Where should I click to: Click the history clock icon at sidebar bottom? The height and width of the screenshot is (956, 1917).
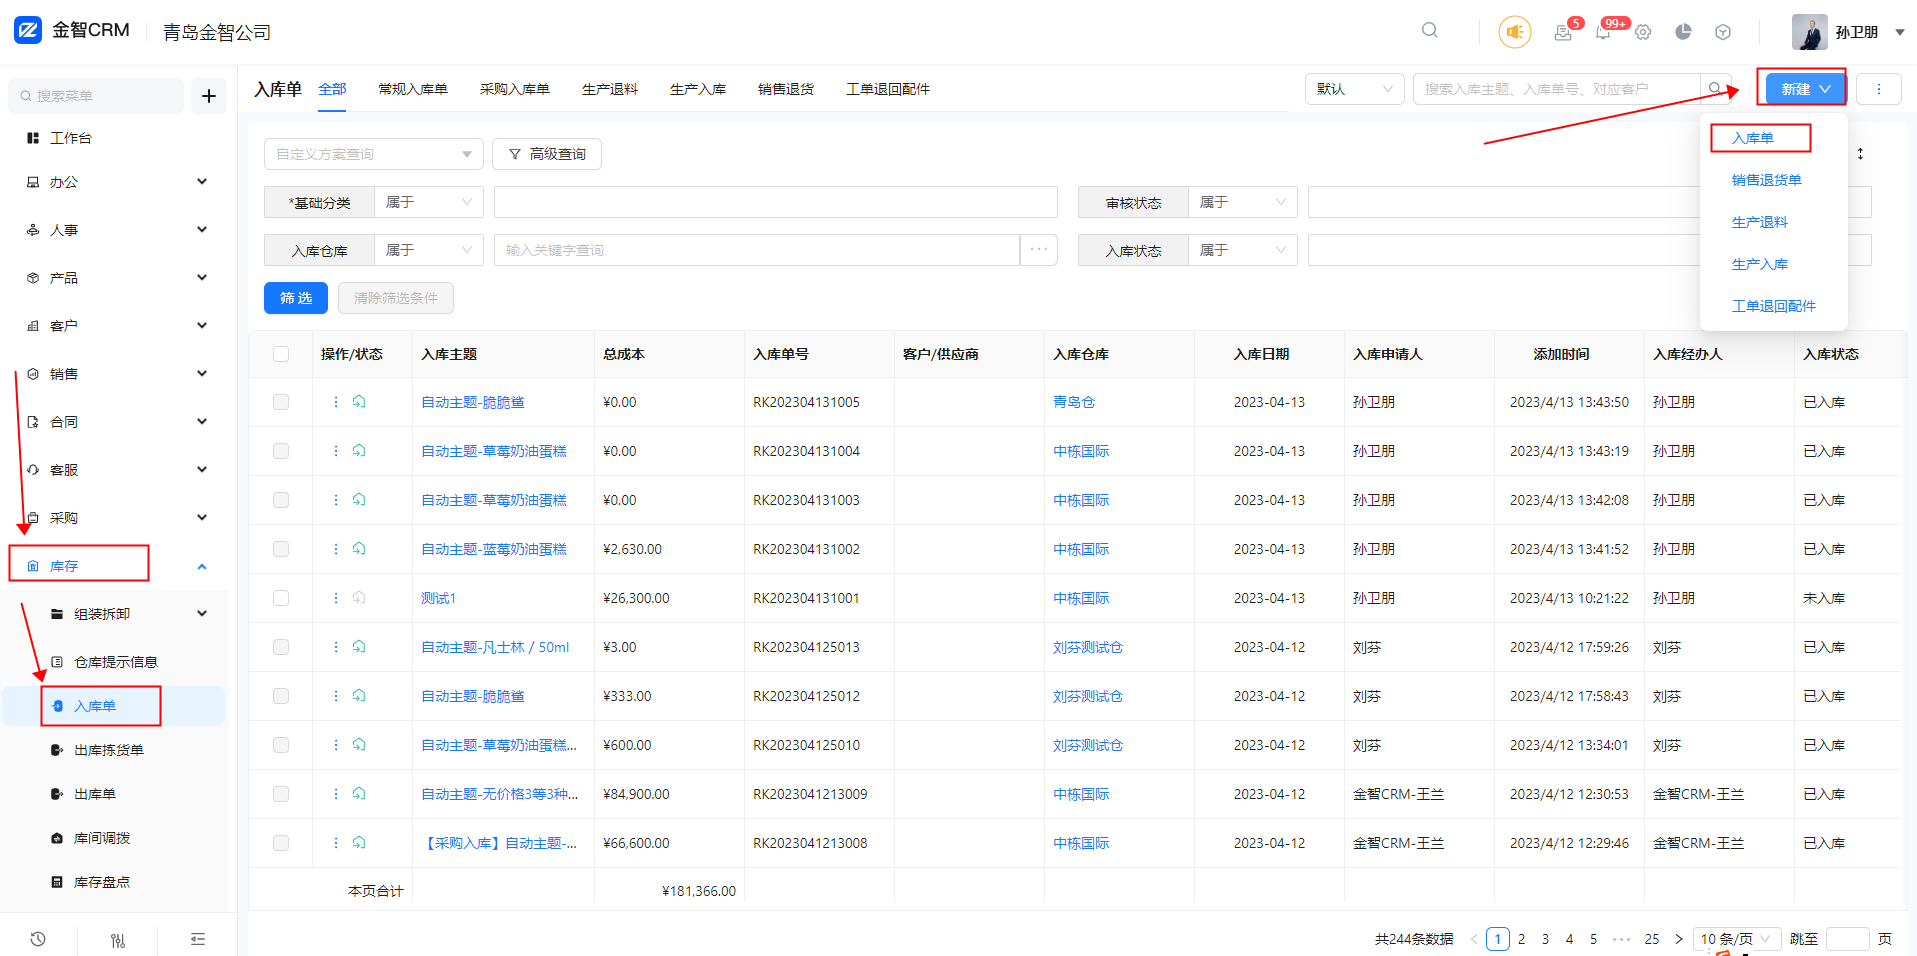pos(38,939)
